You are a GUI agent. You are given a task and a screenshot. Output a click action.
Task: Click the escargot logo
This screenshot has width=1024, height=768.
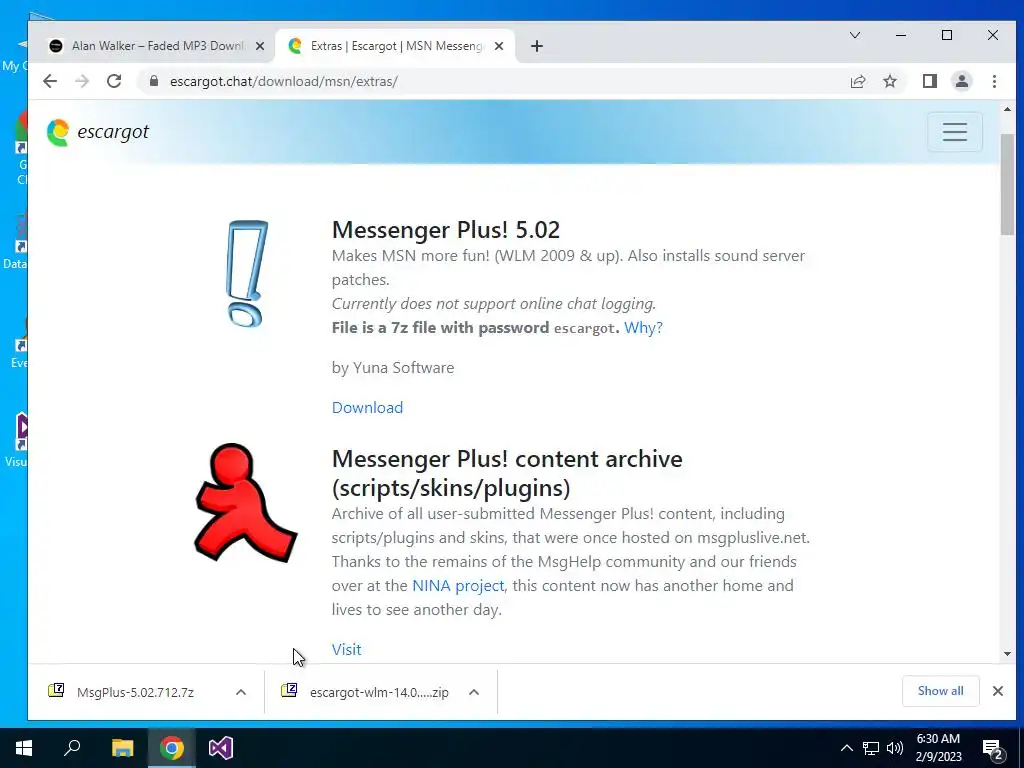pos(98,132)
